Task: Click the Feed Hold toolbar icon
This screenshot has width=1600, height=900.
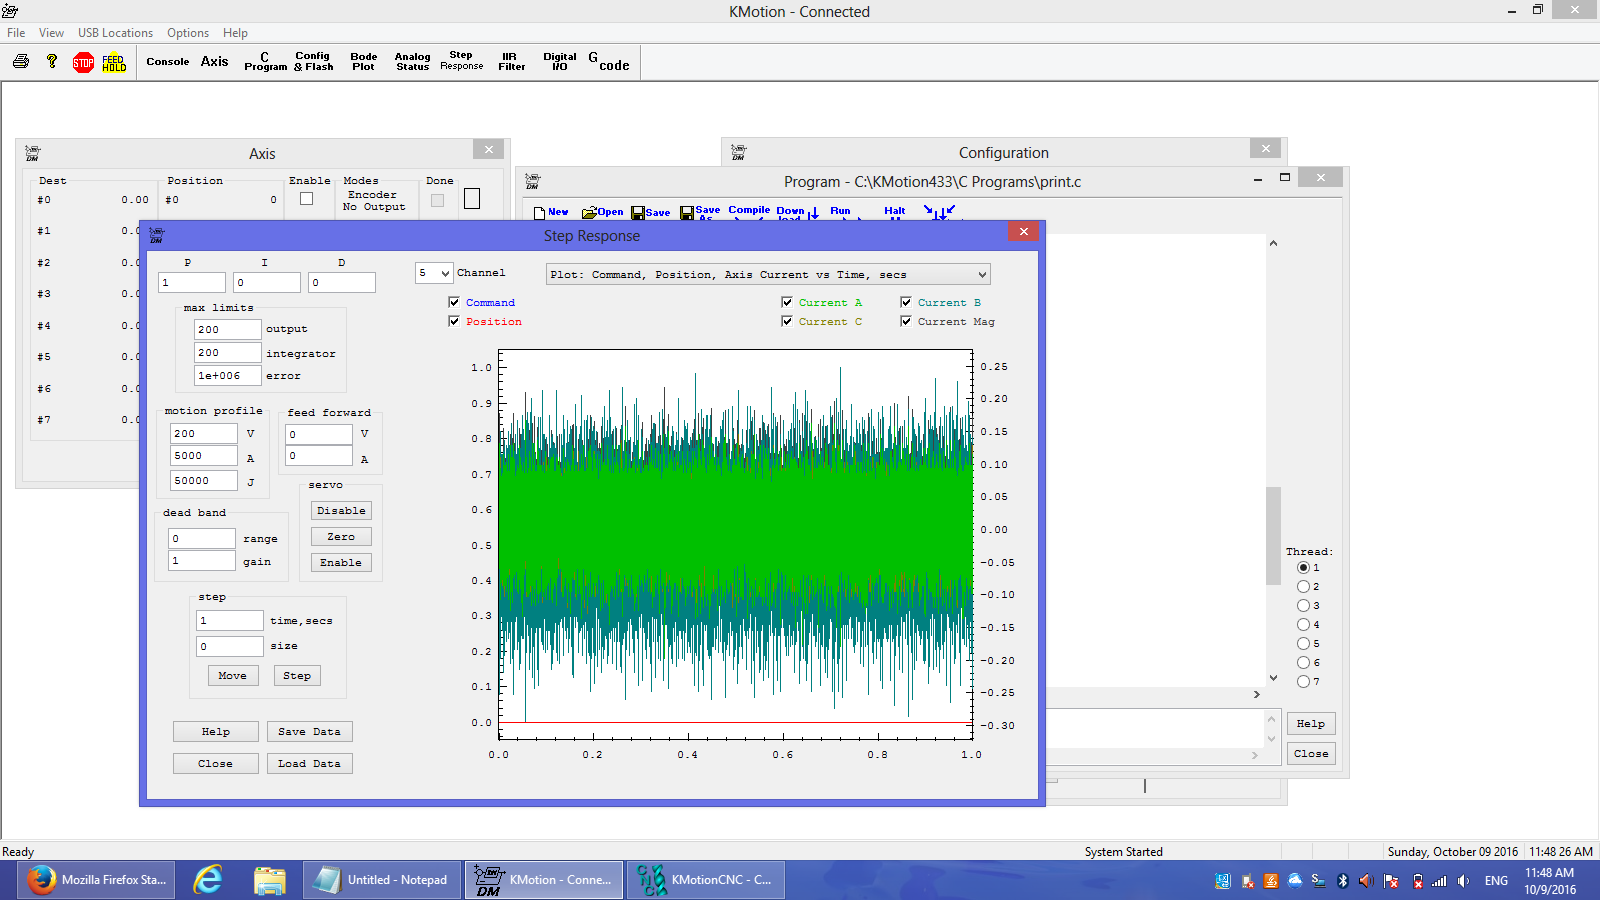Action: click(114, 63)
